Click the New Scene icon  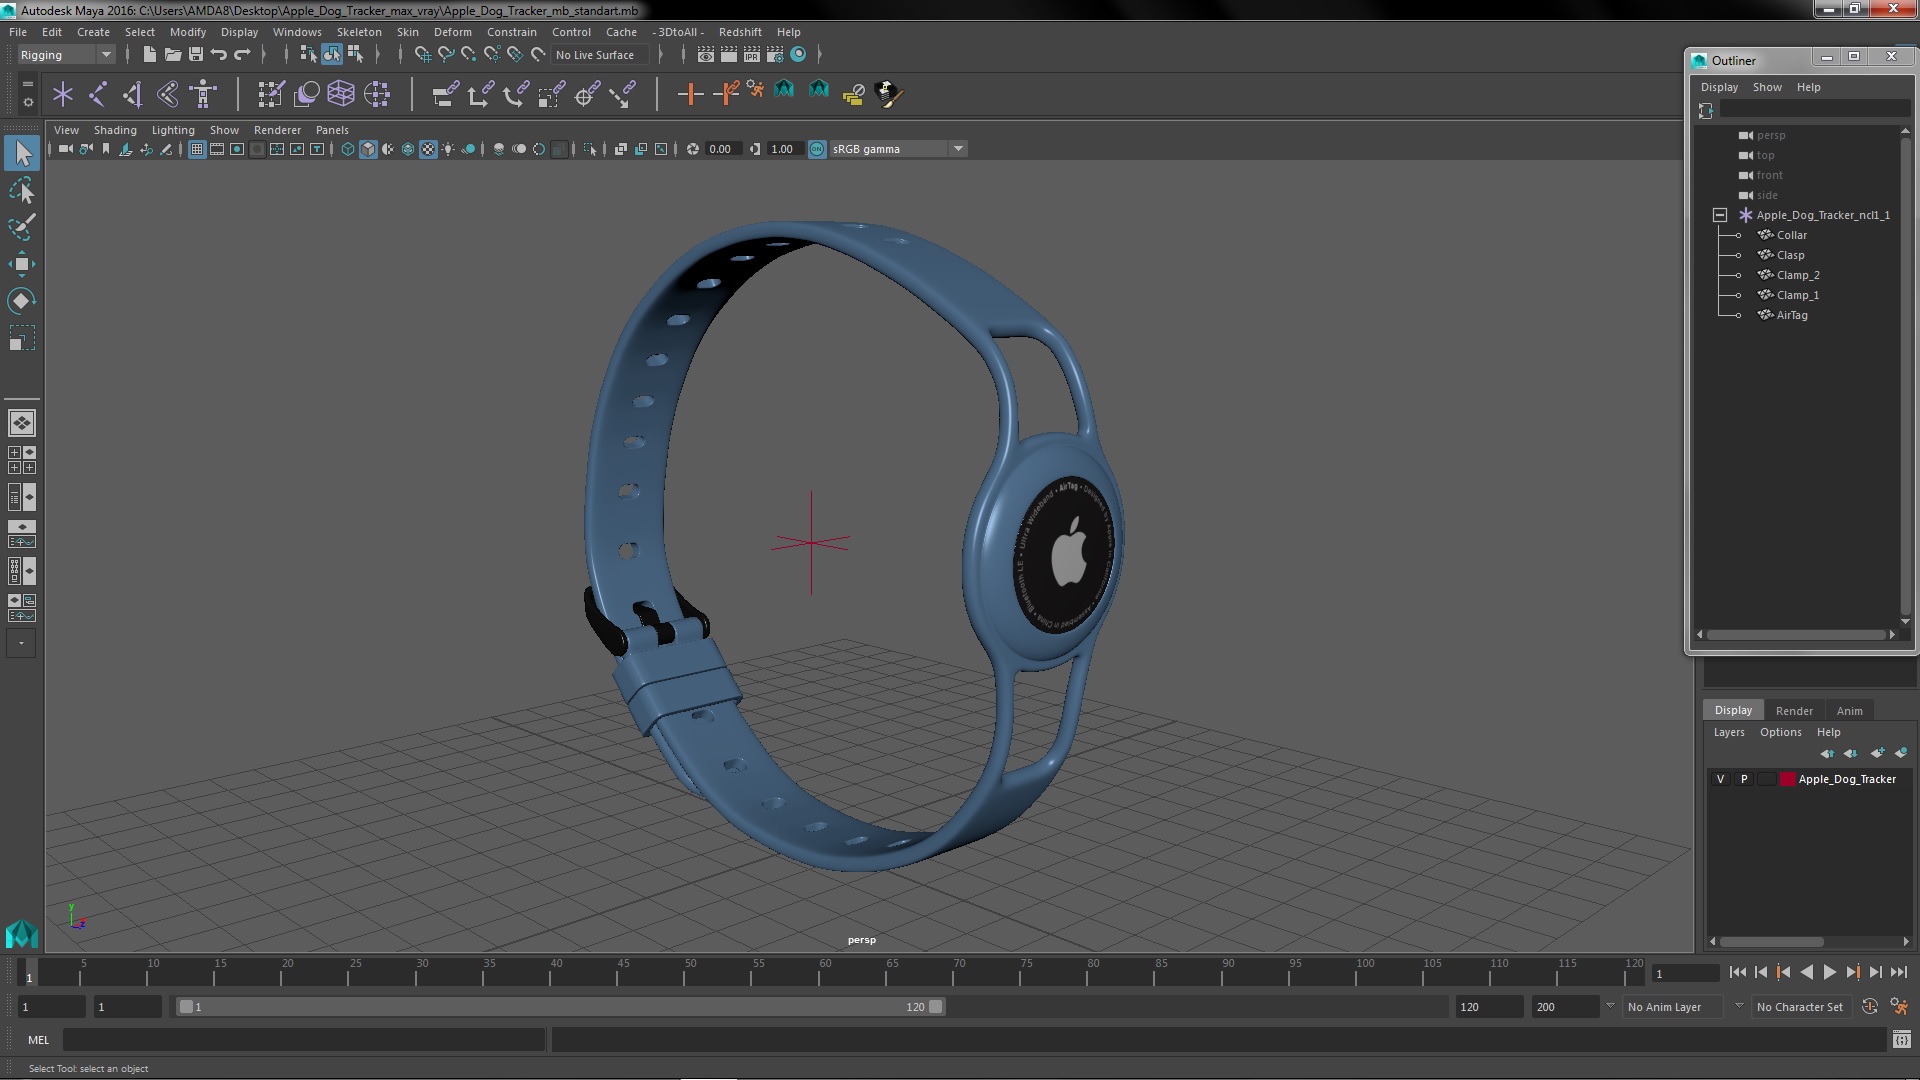coord(149,54)
